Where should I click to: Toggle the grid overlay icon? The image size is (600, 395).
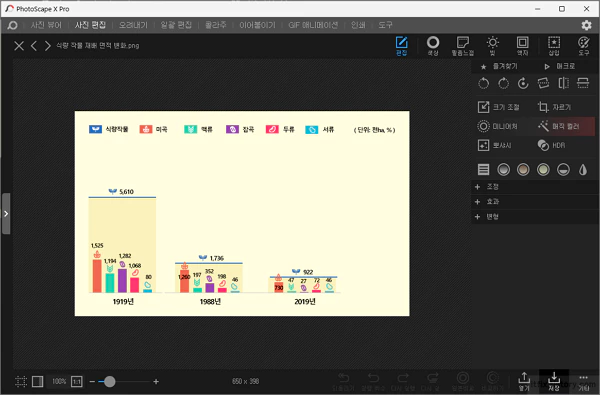tap(21, 381)
